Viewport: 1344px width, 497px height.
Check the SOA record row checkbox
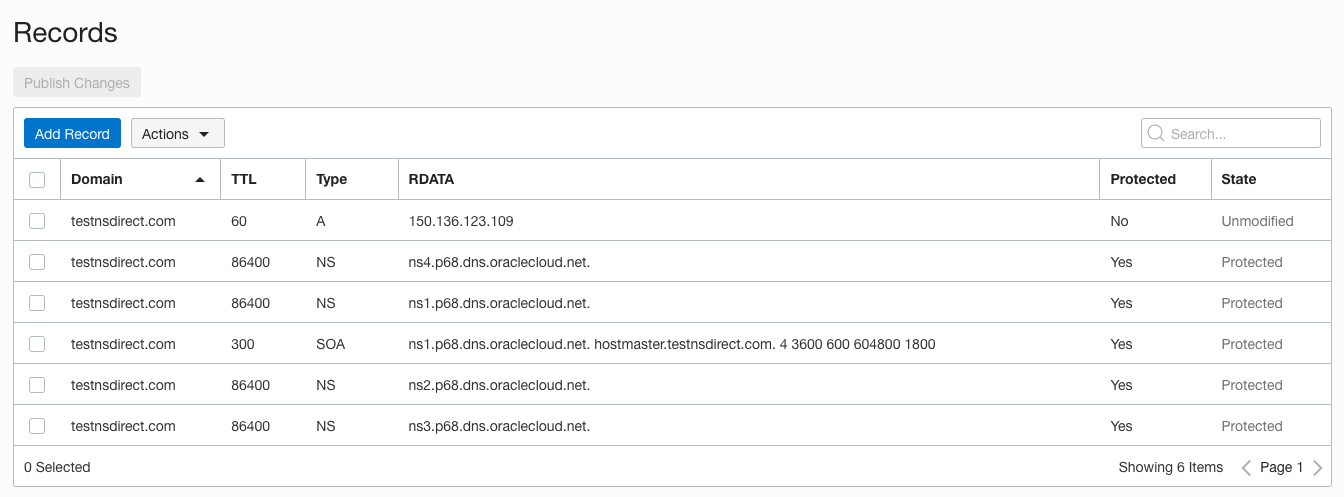[x=37, y=344]
